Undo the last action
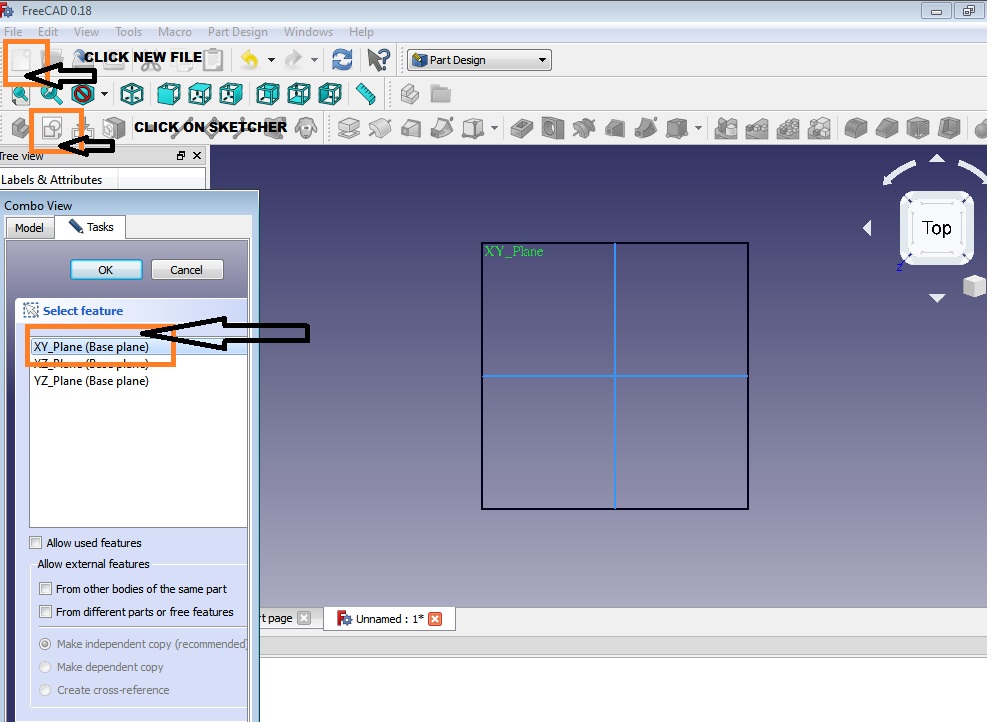Screen dimensions: 994x722 click(x=250, y=60)
